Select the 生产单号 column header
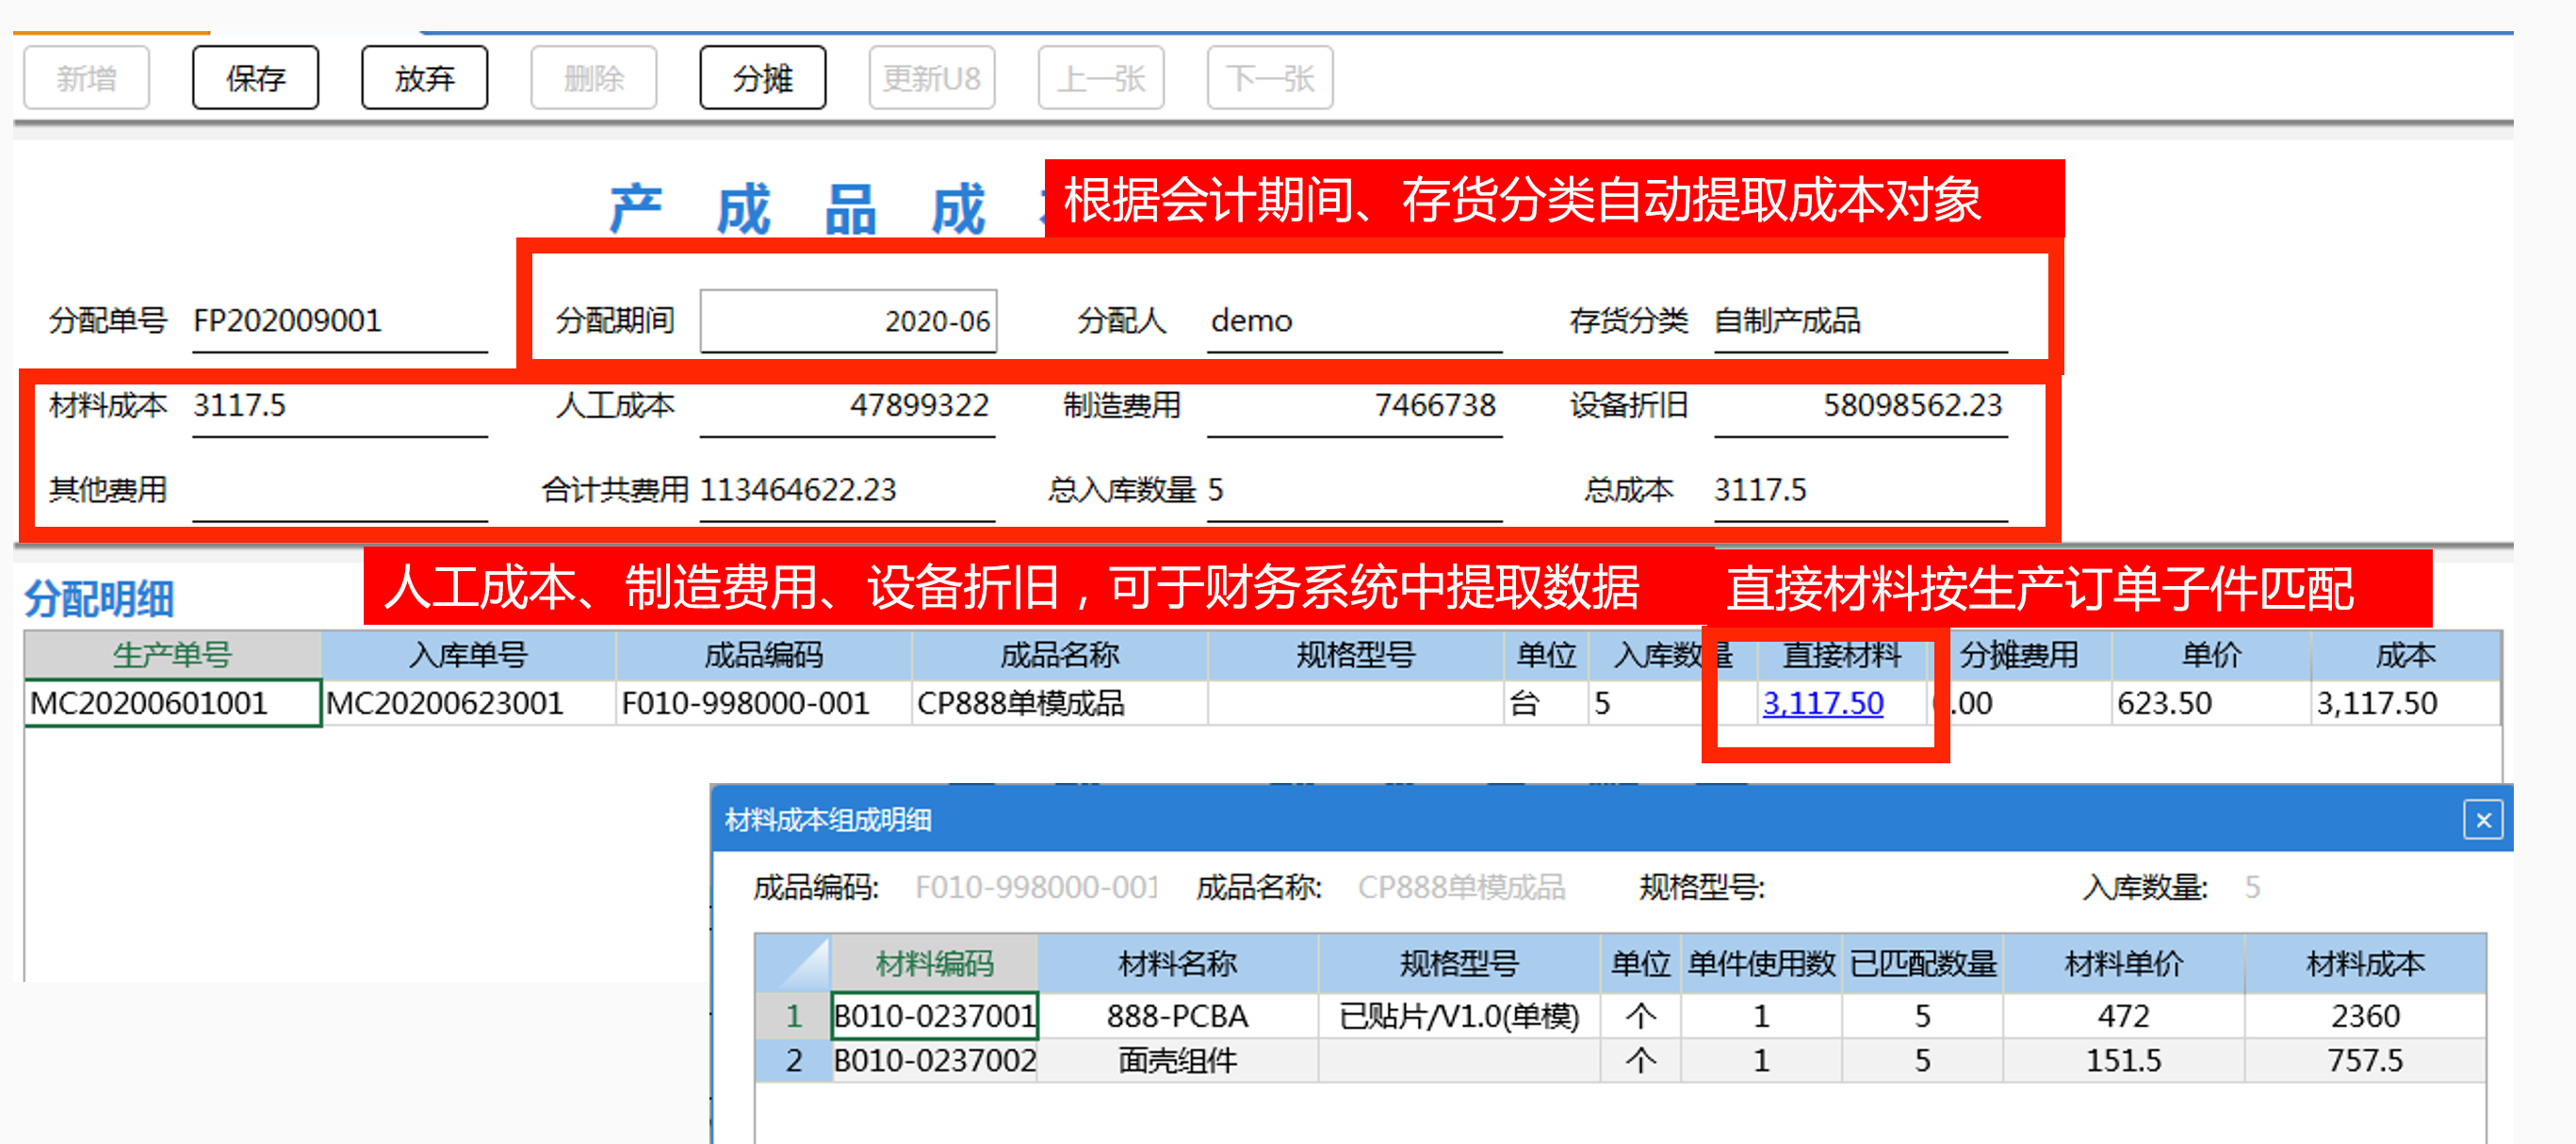 [172, 656]
